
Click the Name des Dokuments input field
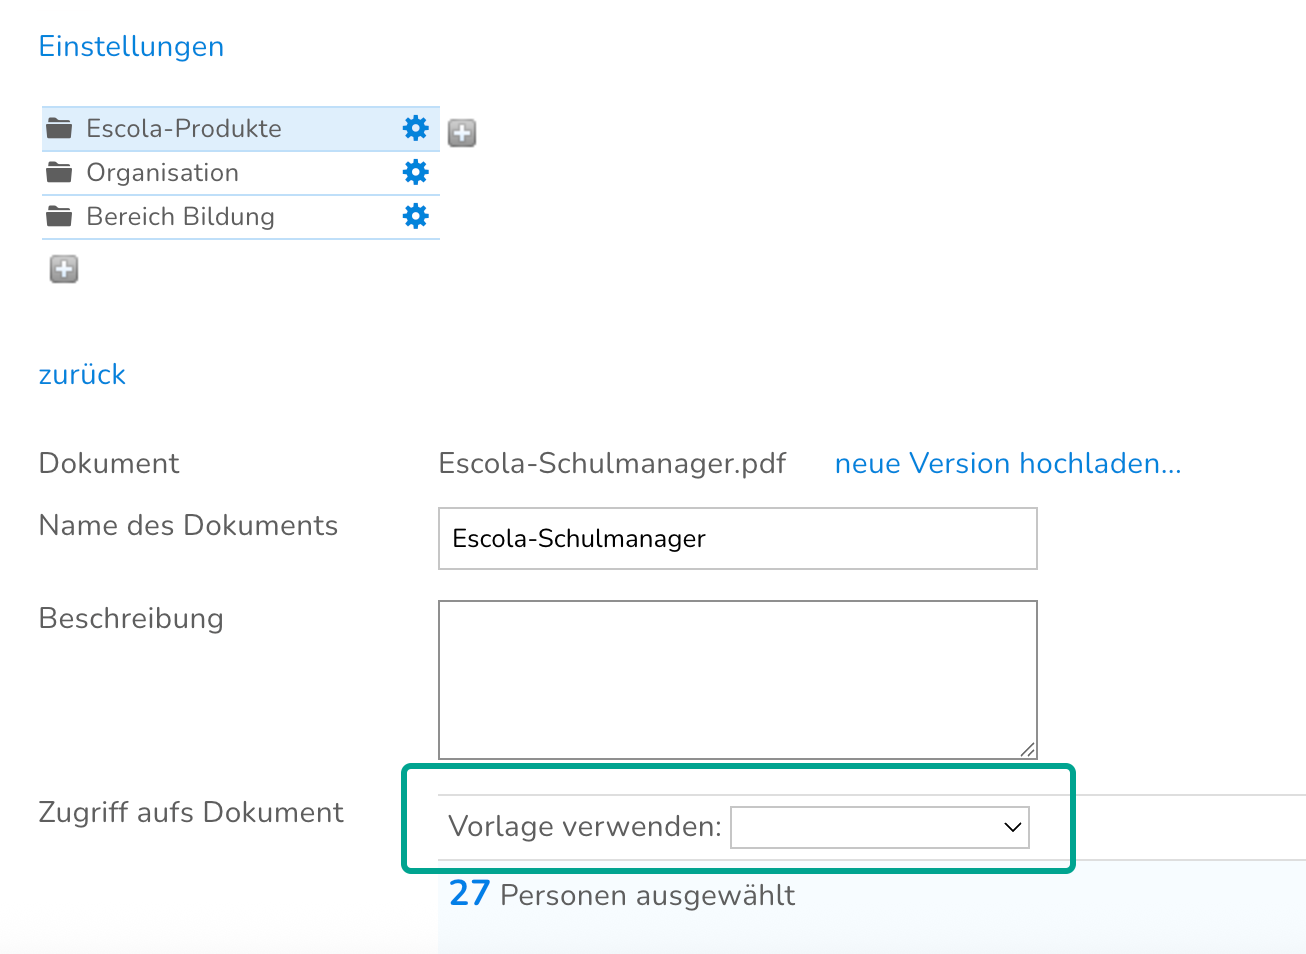click(x=738, y=538)
